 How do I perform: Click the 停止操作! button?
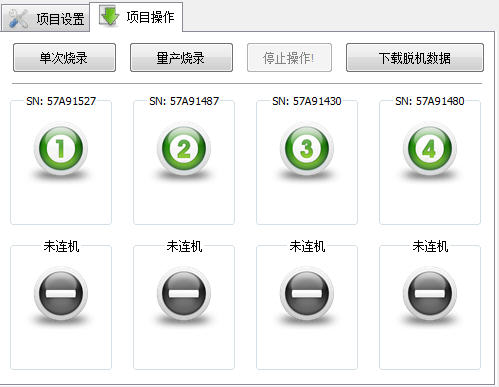tap(289, 58)
